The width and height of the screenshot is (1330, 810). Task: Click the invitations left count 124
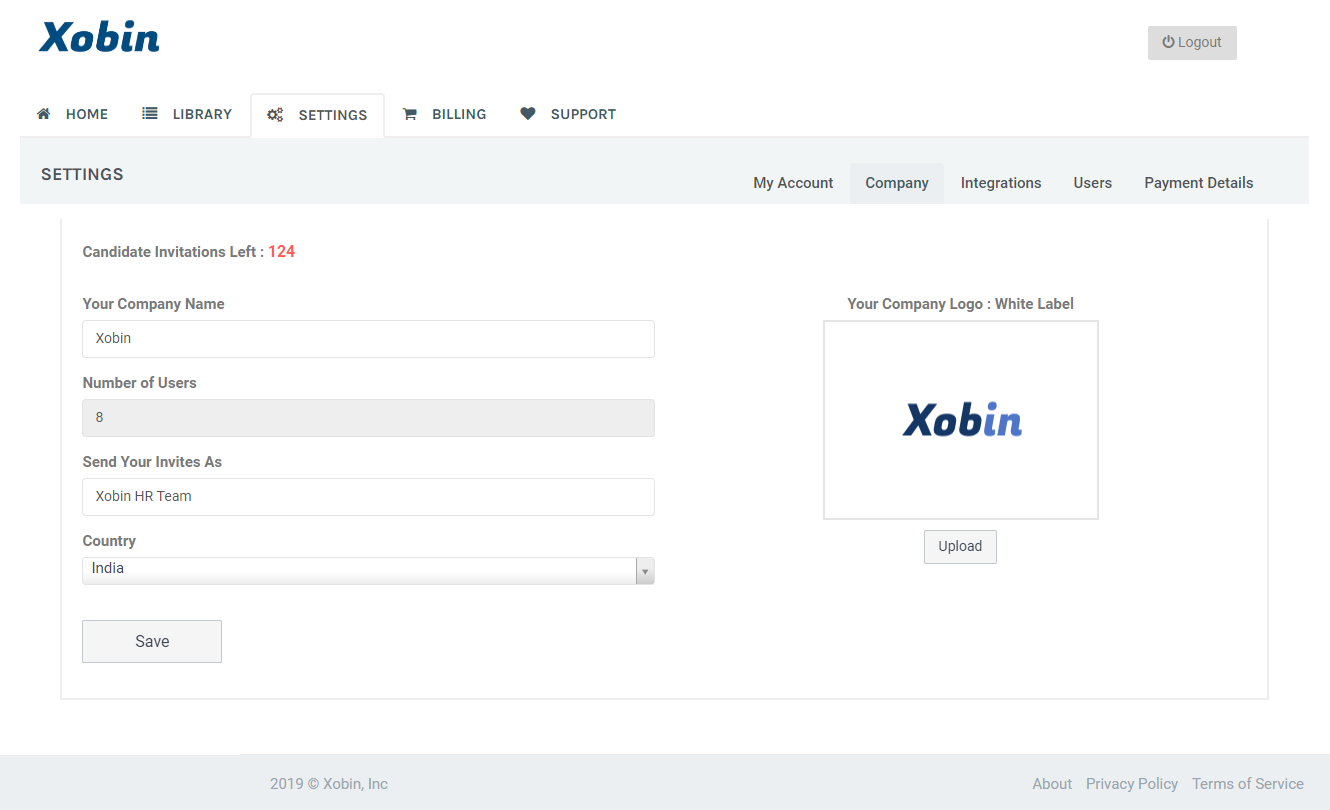tap(282, 252)
